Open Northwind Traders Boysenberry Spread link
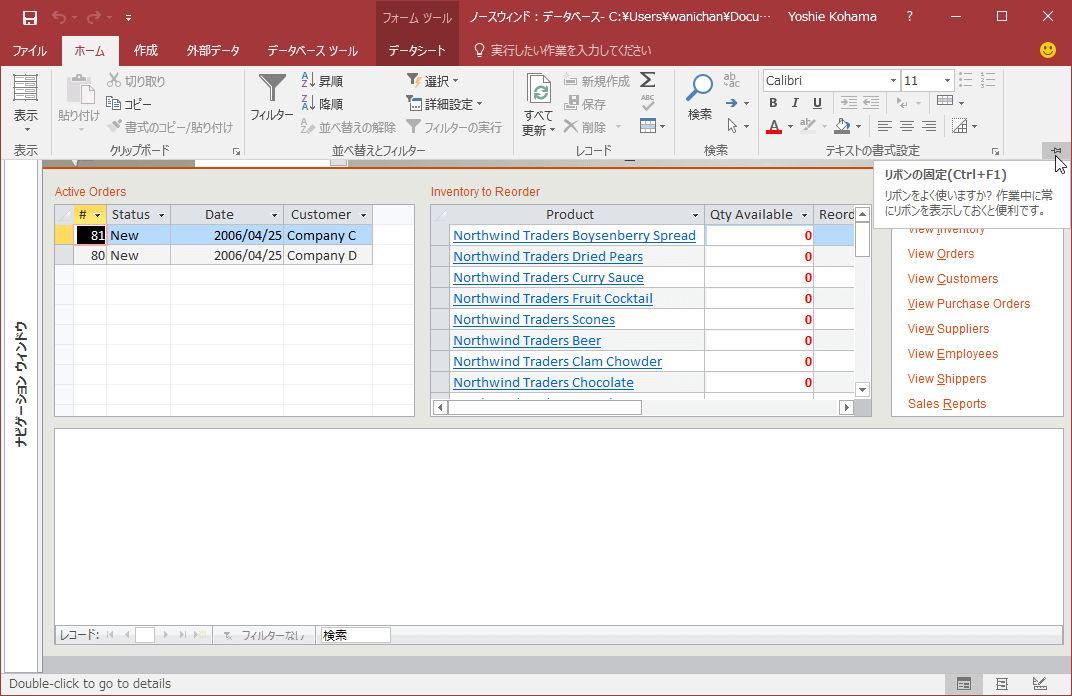 coord(574,235)
